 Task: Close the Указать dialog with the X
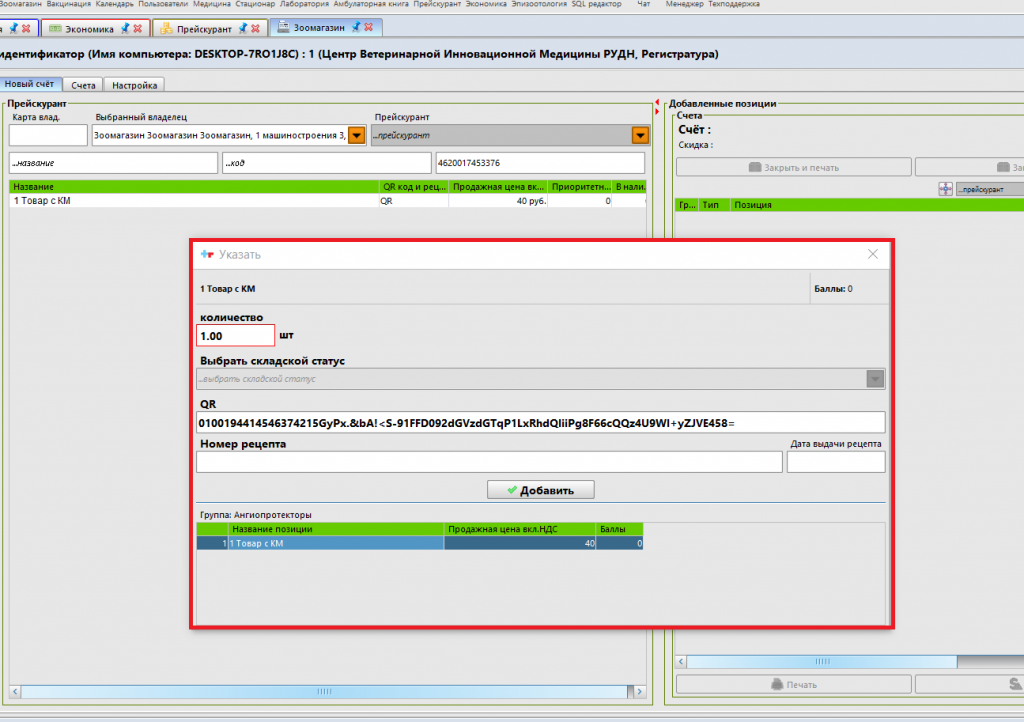click(873, 255)
